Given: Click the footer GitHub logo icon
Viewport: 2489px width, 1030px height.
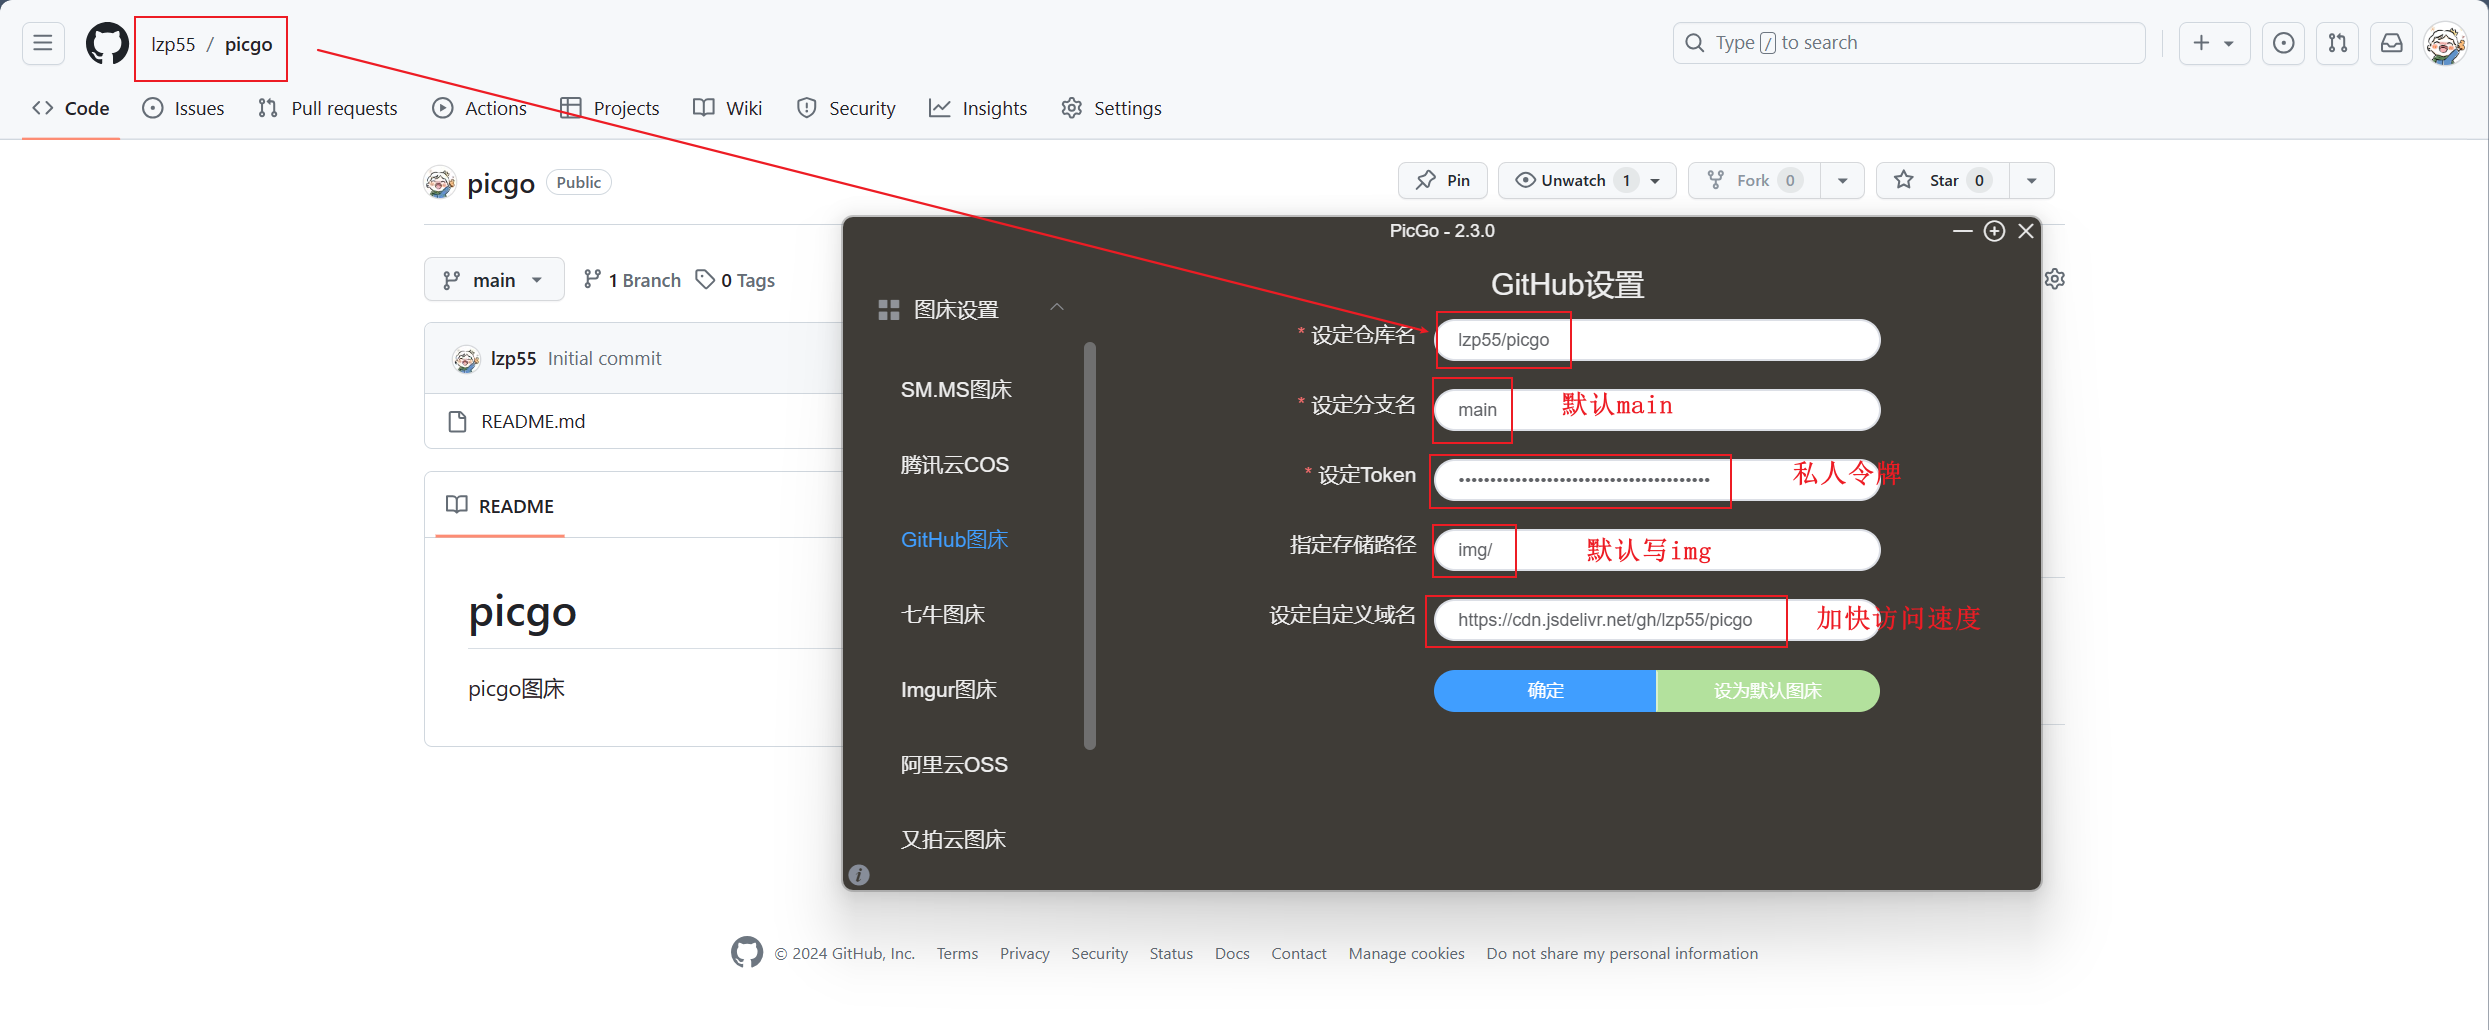Looking at the screenshot, I should tap(747, 952).
